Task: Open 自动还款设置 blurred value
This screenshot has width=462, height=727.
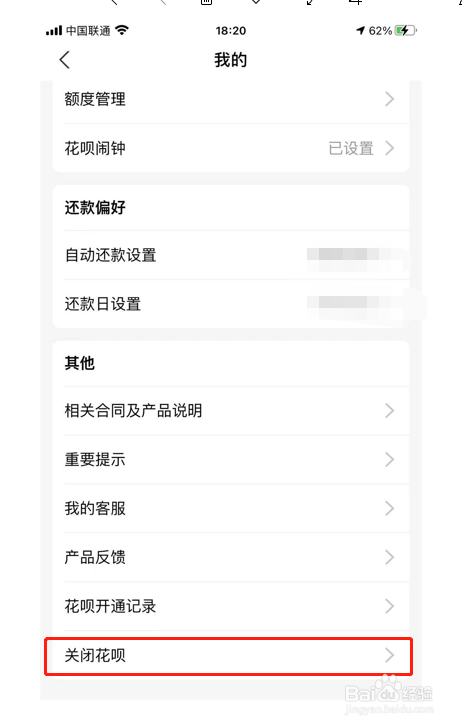Action: tap(357, 255)
